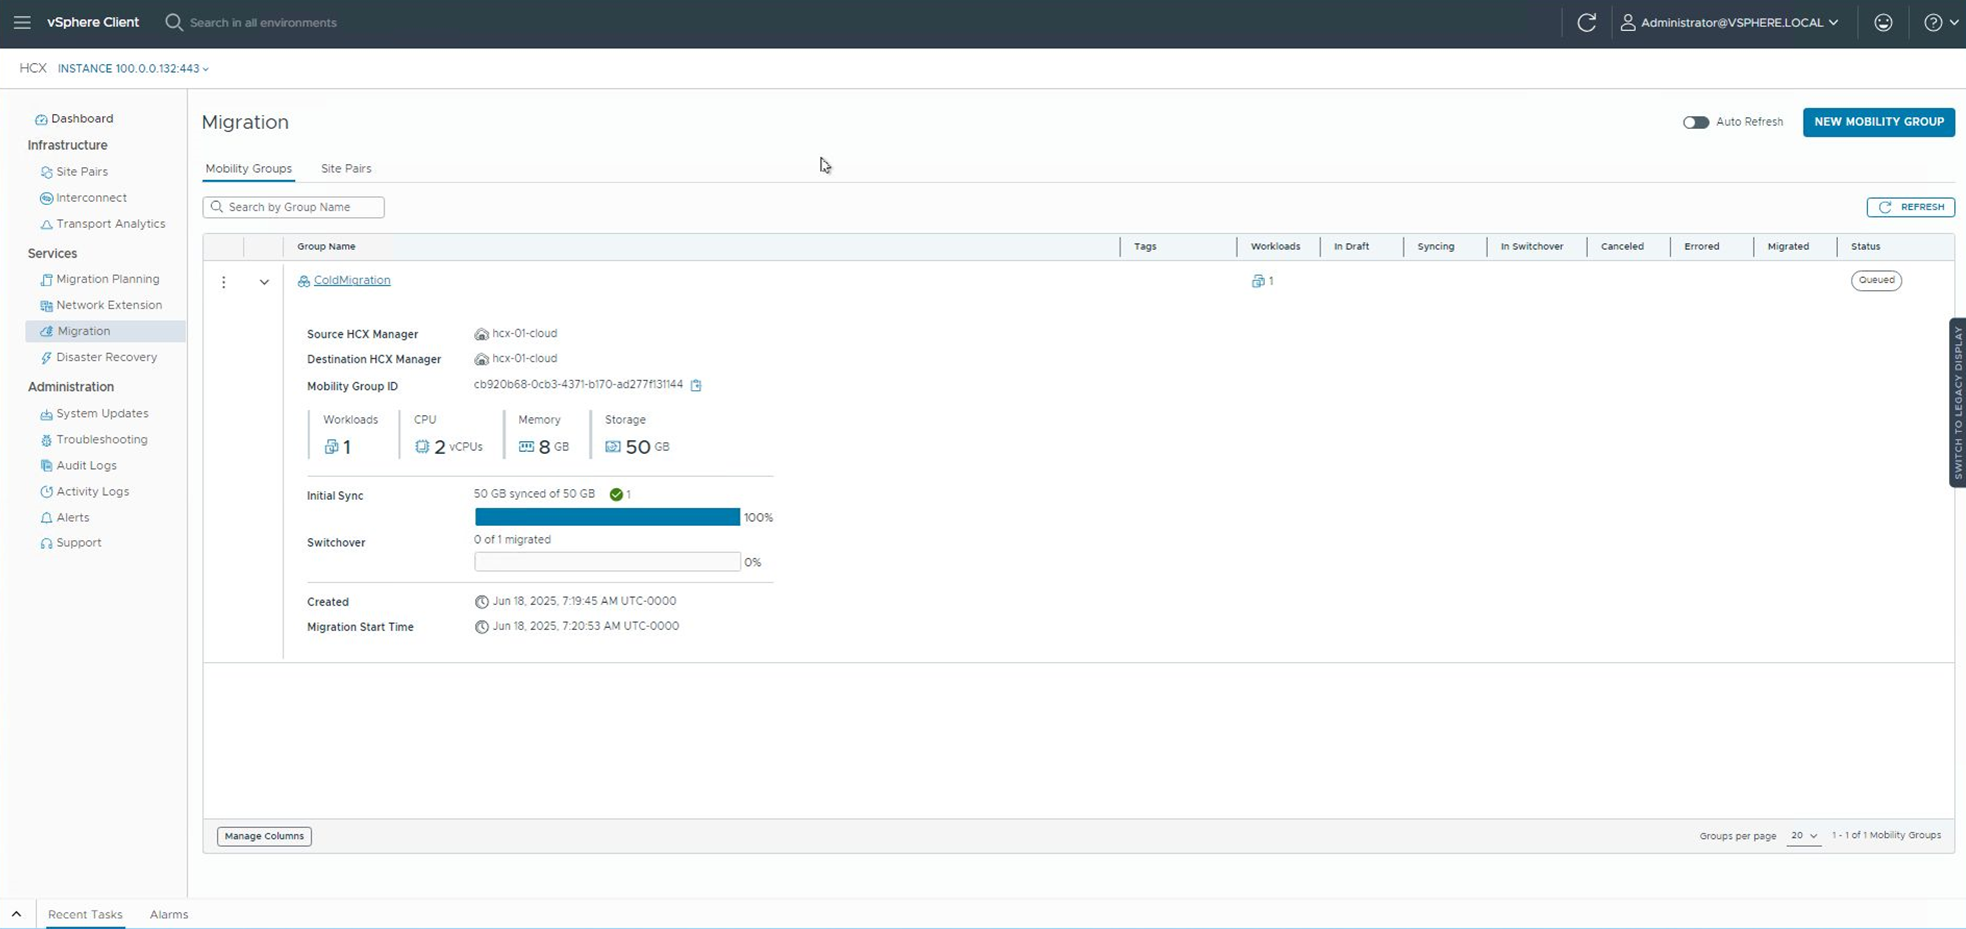Open the Groups per page dropdown
The height and width of the screenshot is (929, 1966).
1804,836
